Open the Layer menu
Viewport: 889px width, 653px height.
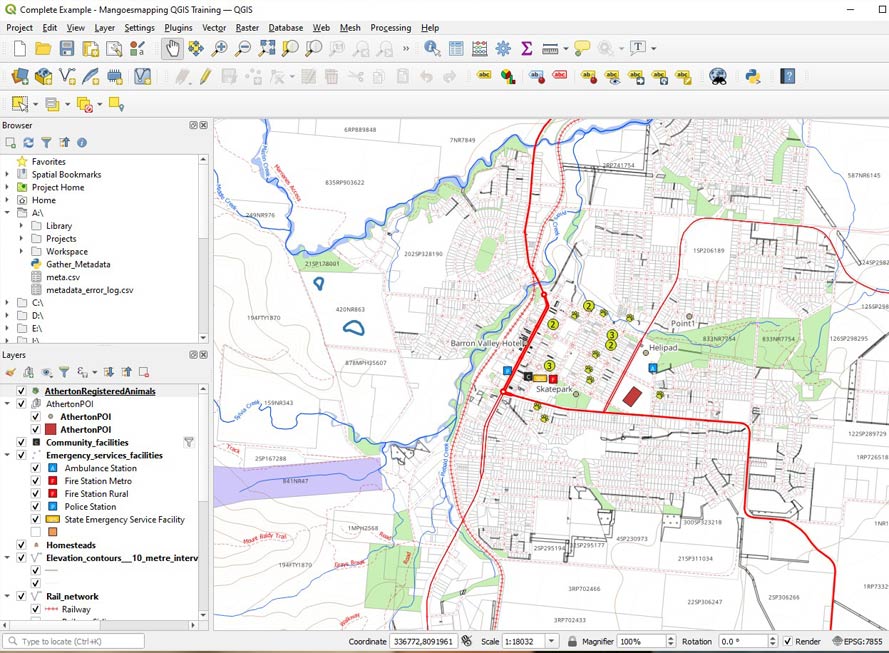click(x=104, y=28)
